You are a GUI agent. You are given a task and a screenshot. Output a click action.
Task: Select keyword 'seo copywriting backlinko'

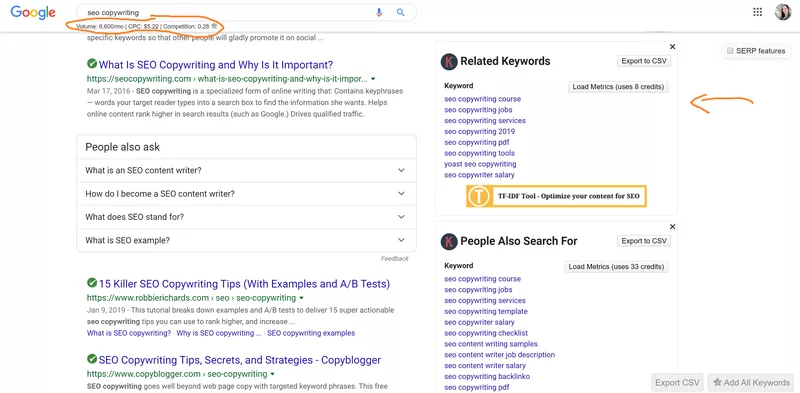[x=487, y=377]
